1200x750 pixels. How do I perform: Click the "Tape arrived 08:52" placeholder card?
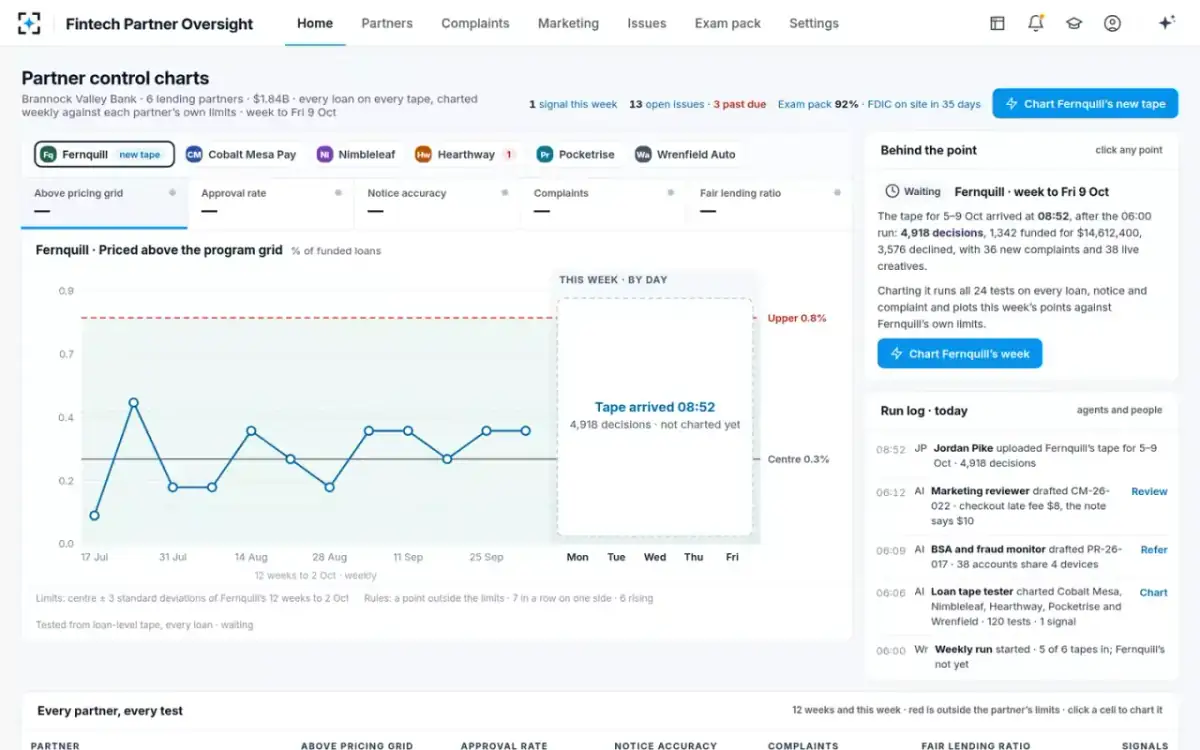coord(655,416)
